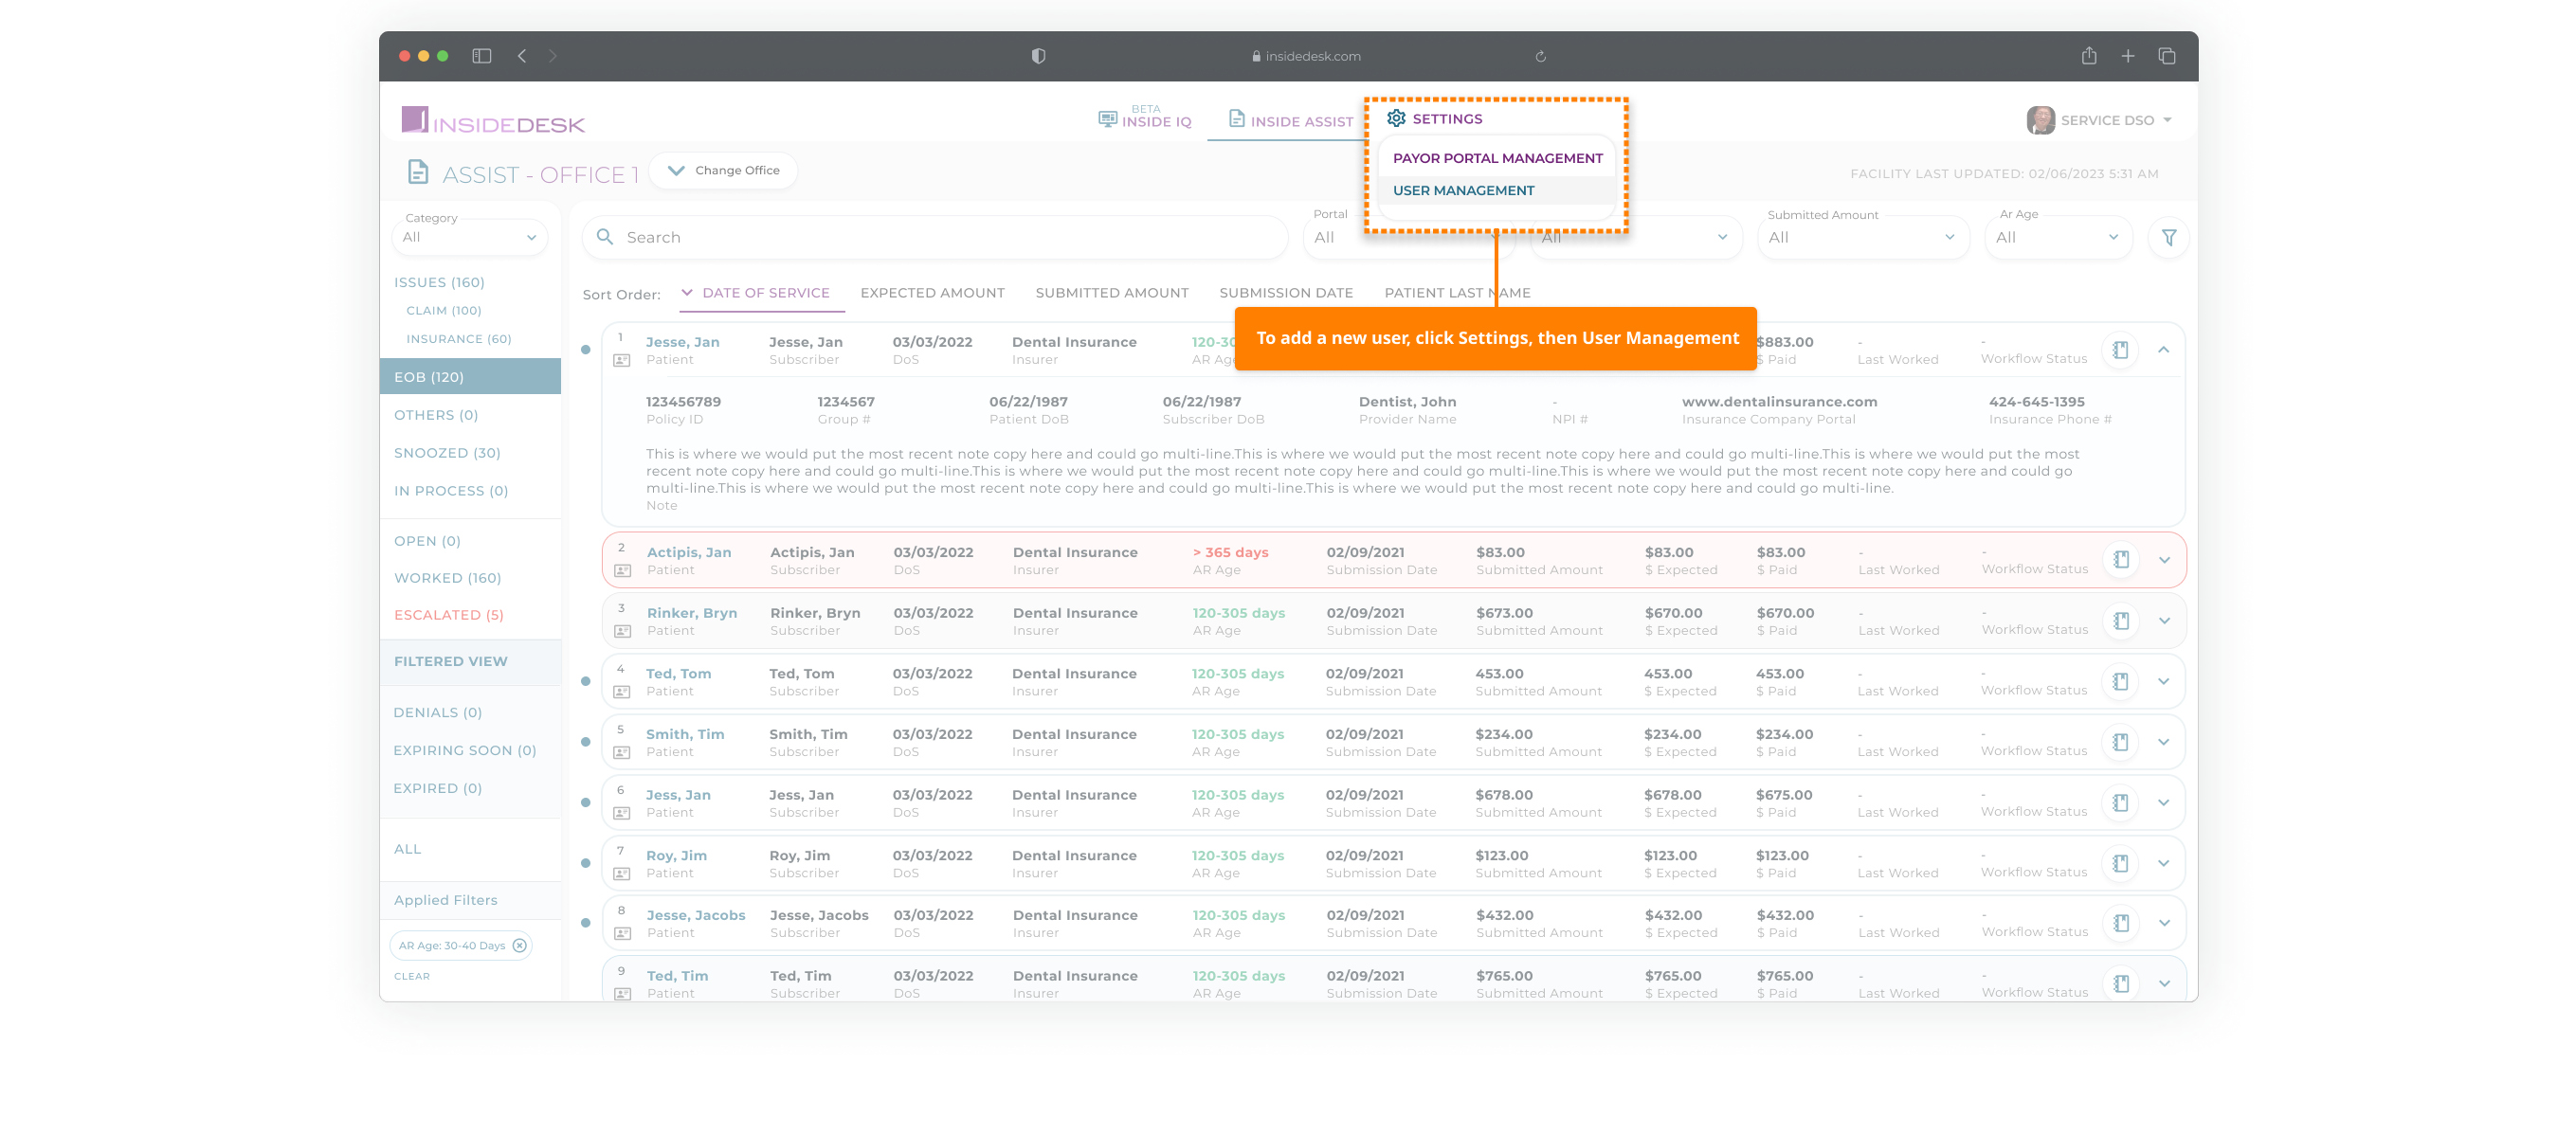Sort by Expected Amount
Viewport: 2576px width, 1135px height.
click(932, 293)
